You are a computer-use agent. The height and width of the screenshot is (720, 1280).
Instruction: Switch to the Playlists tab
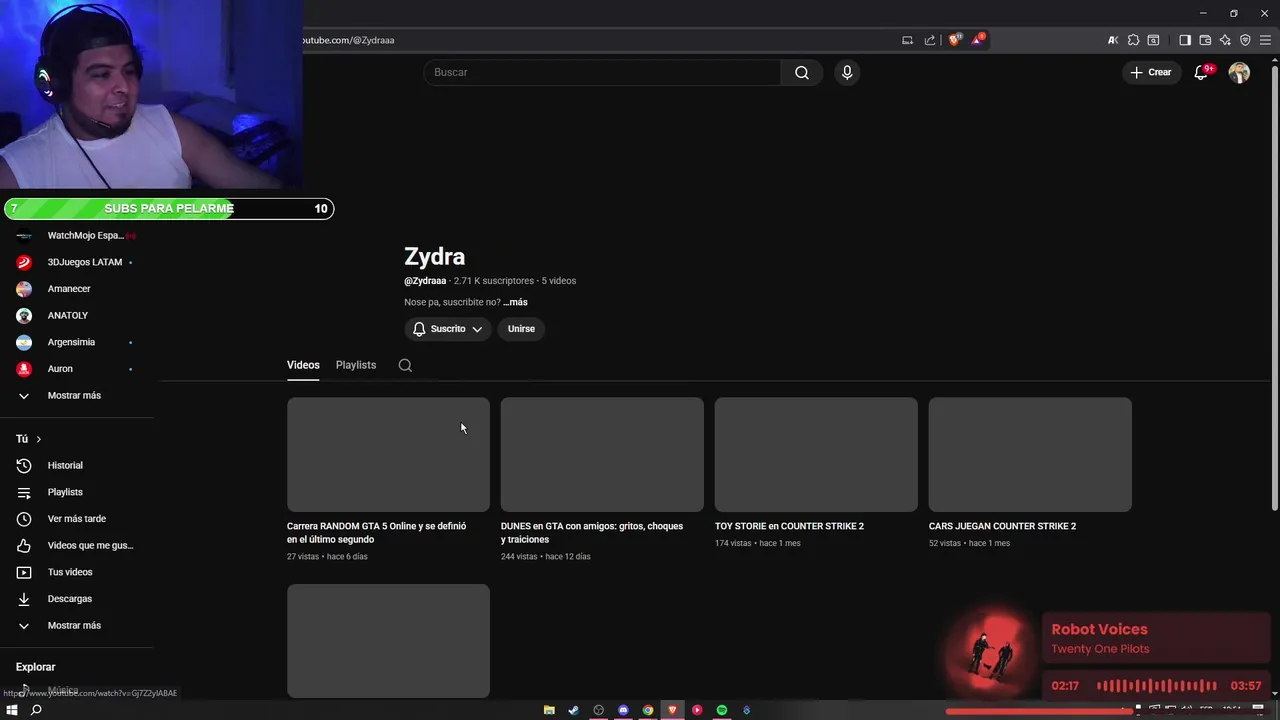pos(356,365)
